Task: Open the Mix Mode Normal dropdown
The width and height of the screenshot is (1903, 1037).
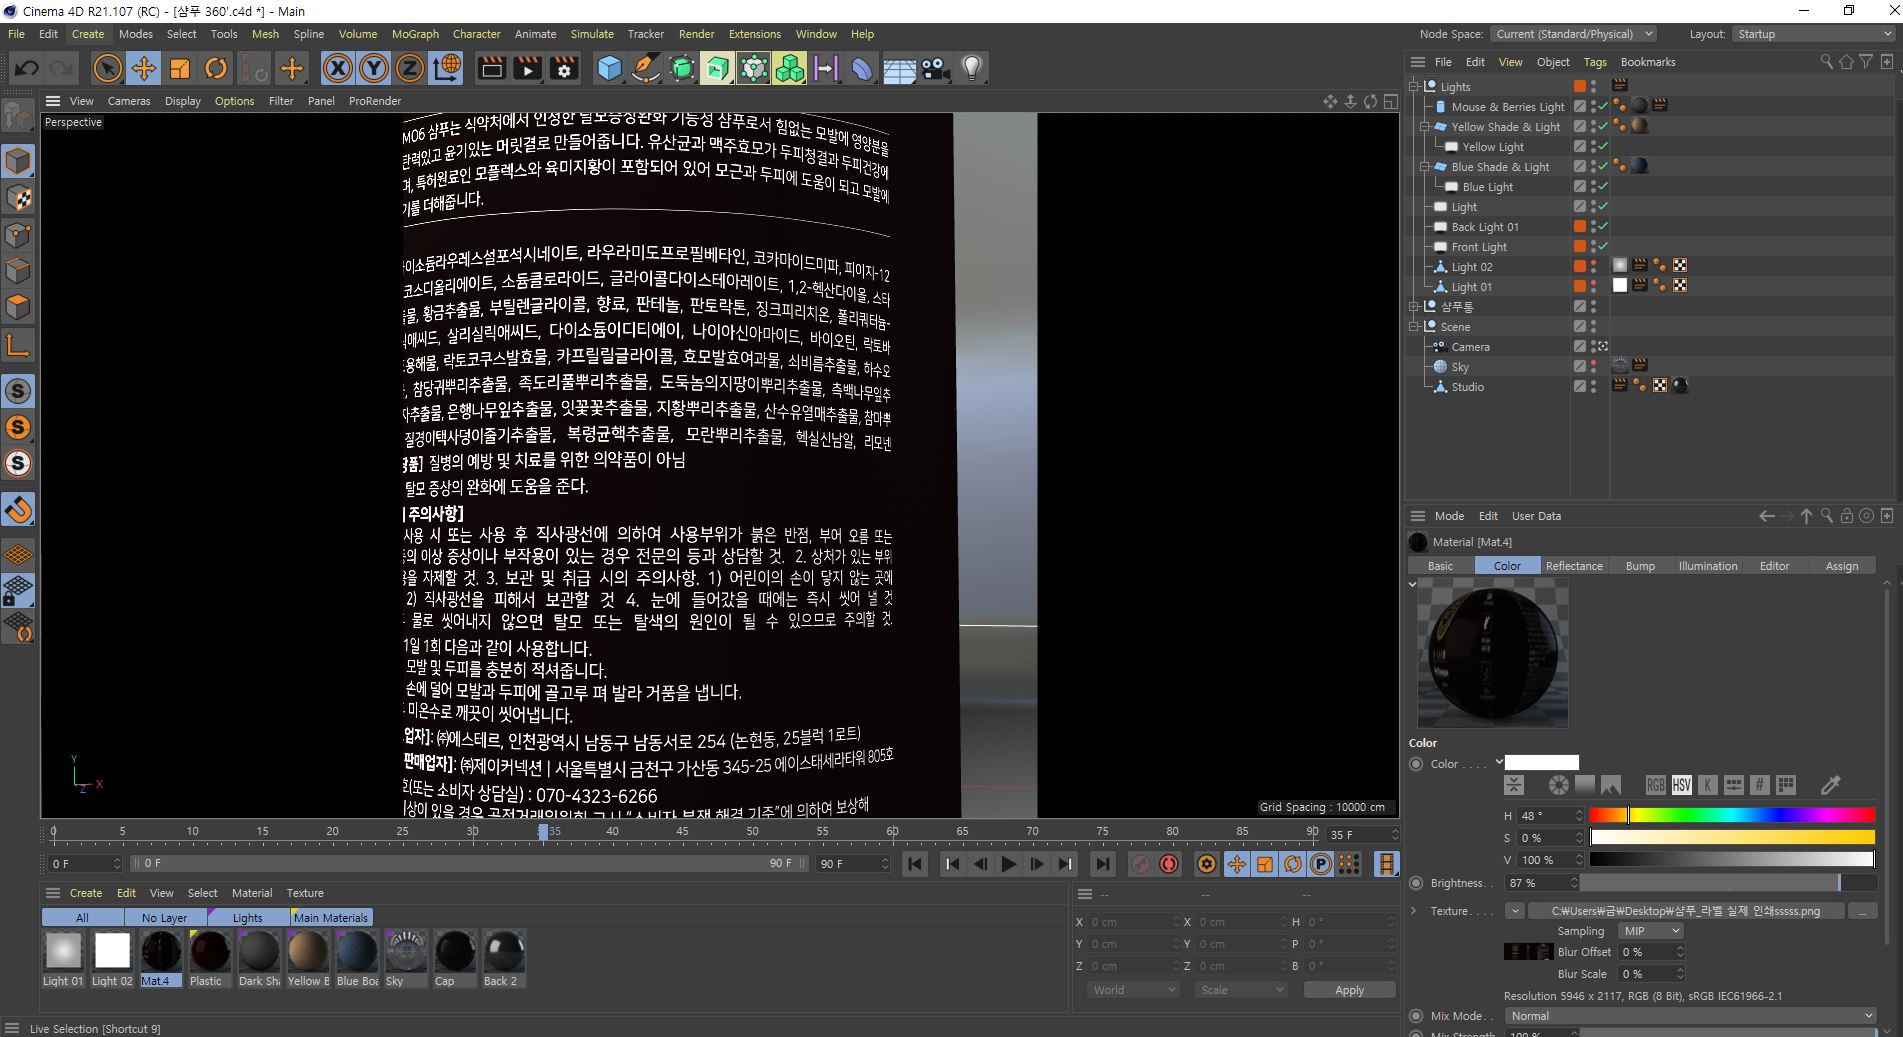Action: [1690, 1016]
